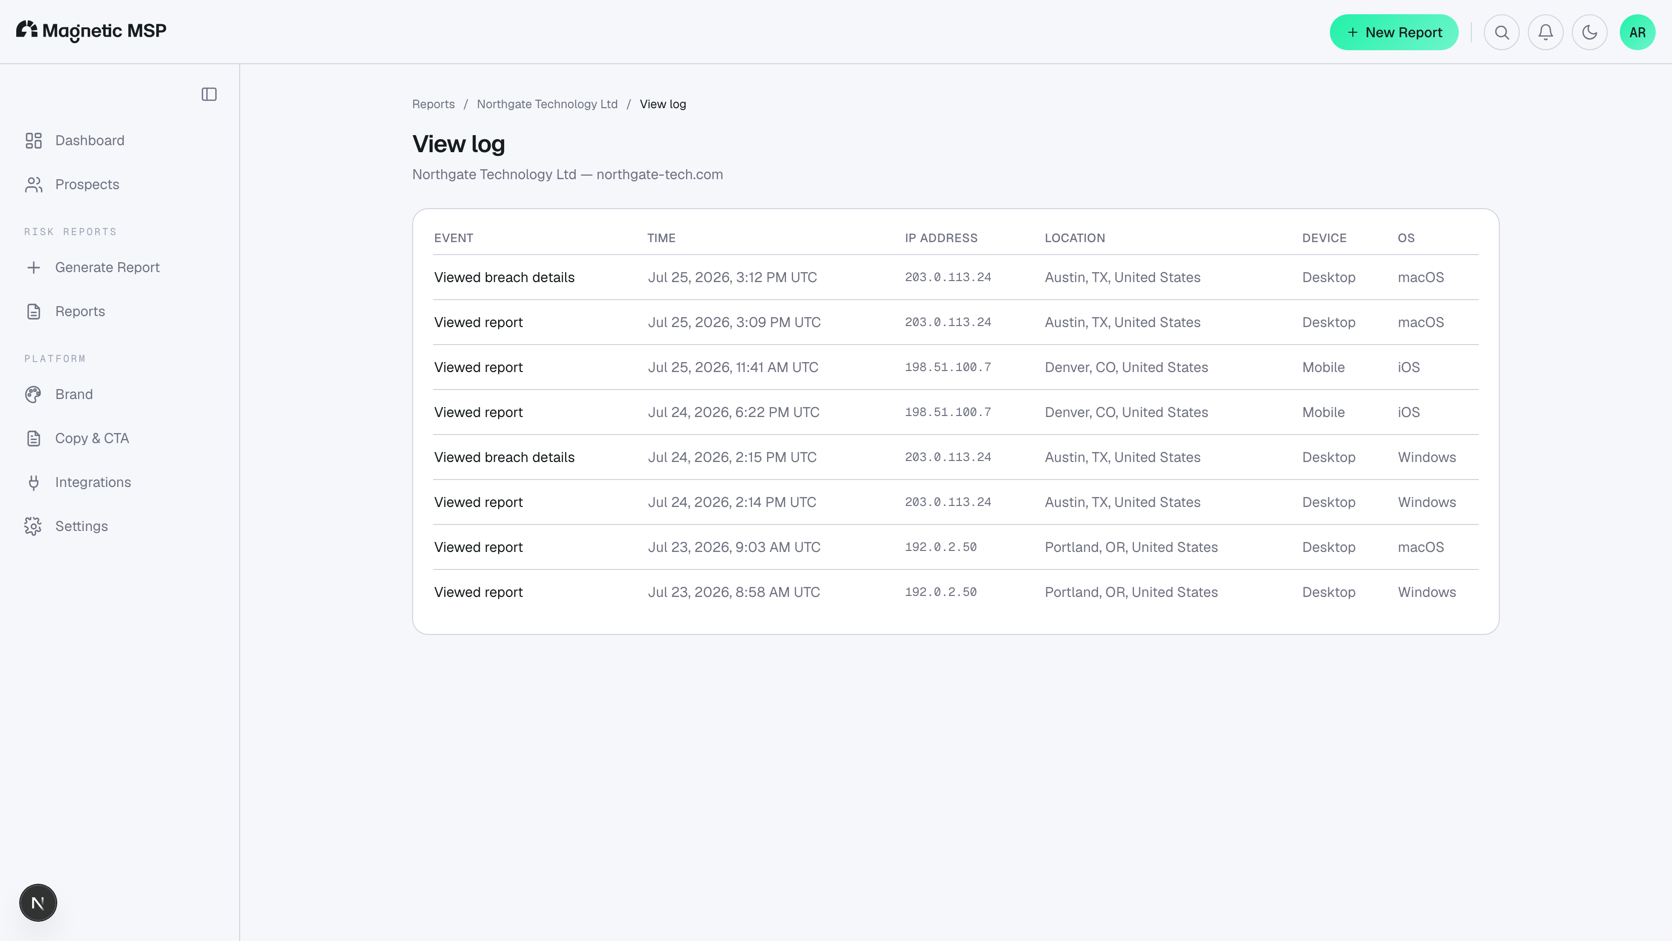Toggle dark mode moon icon

point(1589,32)
